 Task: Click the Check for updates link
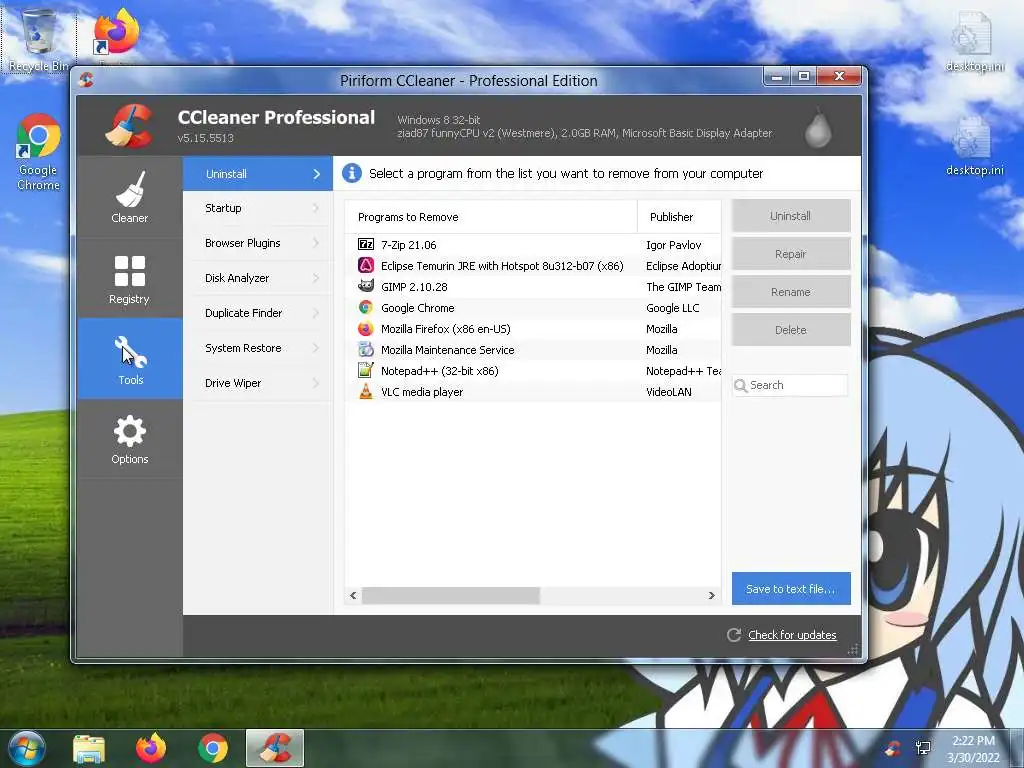[x=792, y=635]
